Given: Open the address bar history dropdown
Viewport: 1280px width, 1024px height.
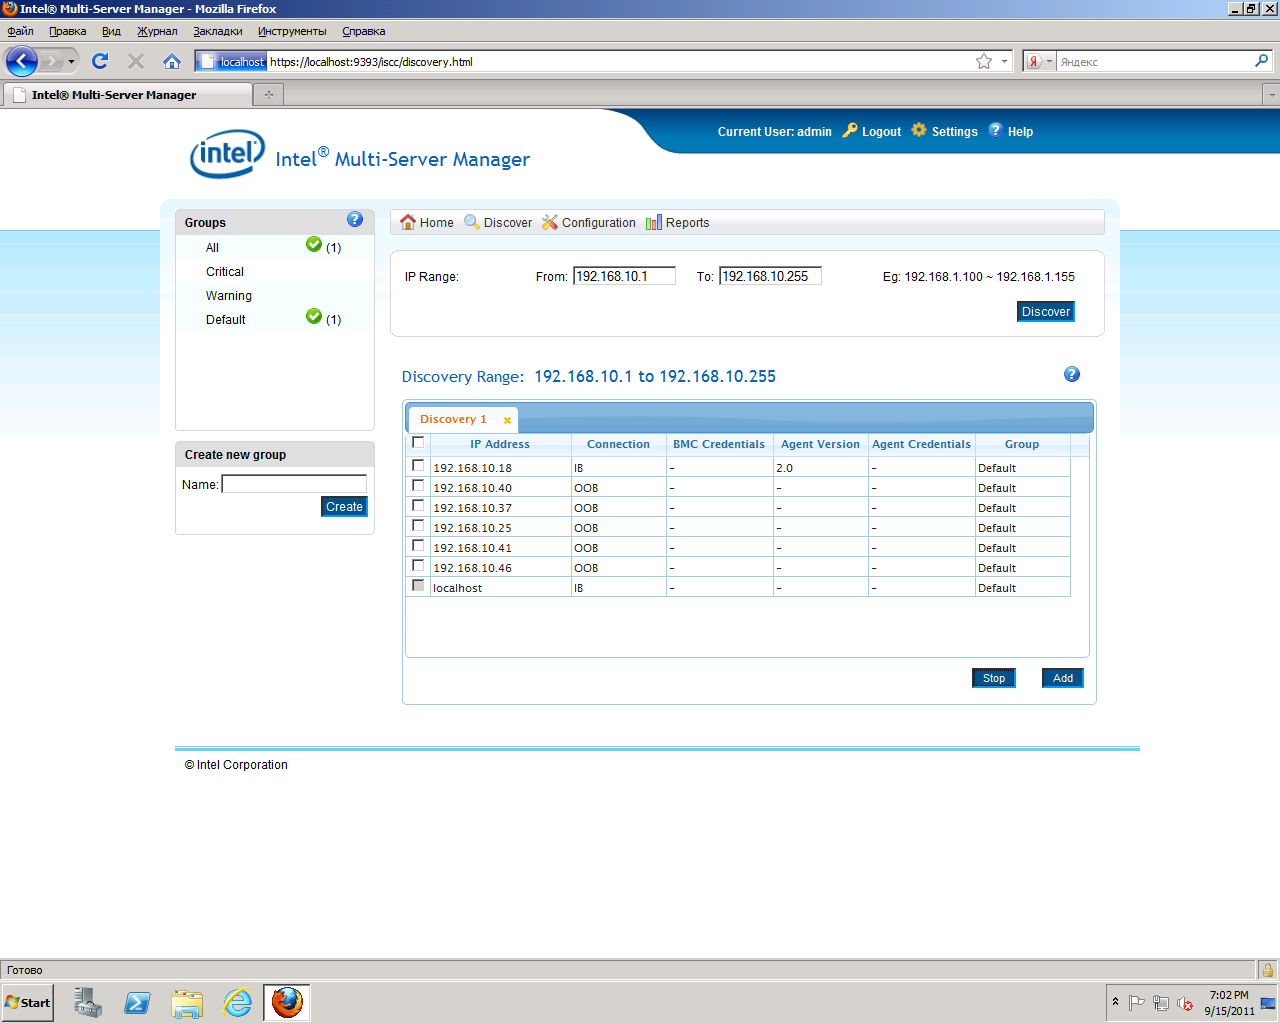Looking at the screenshot, I should pos(1004,61).
